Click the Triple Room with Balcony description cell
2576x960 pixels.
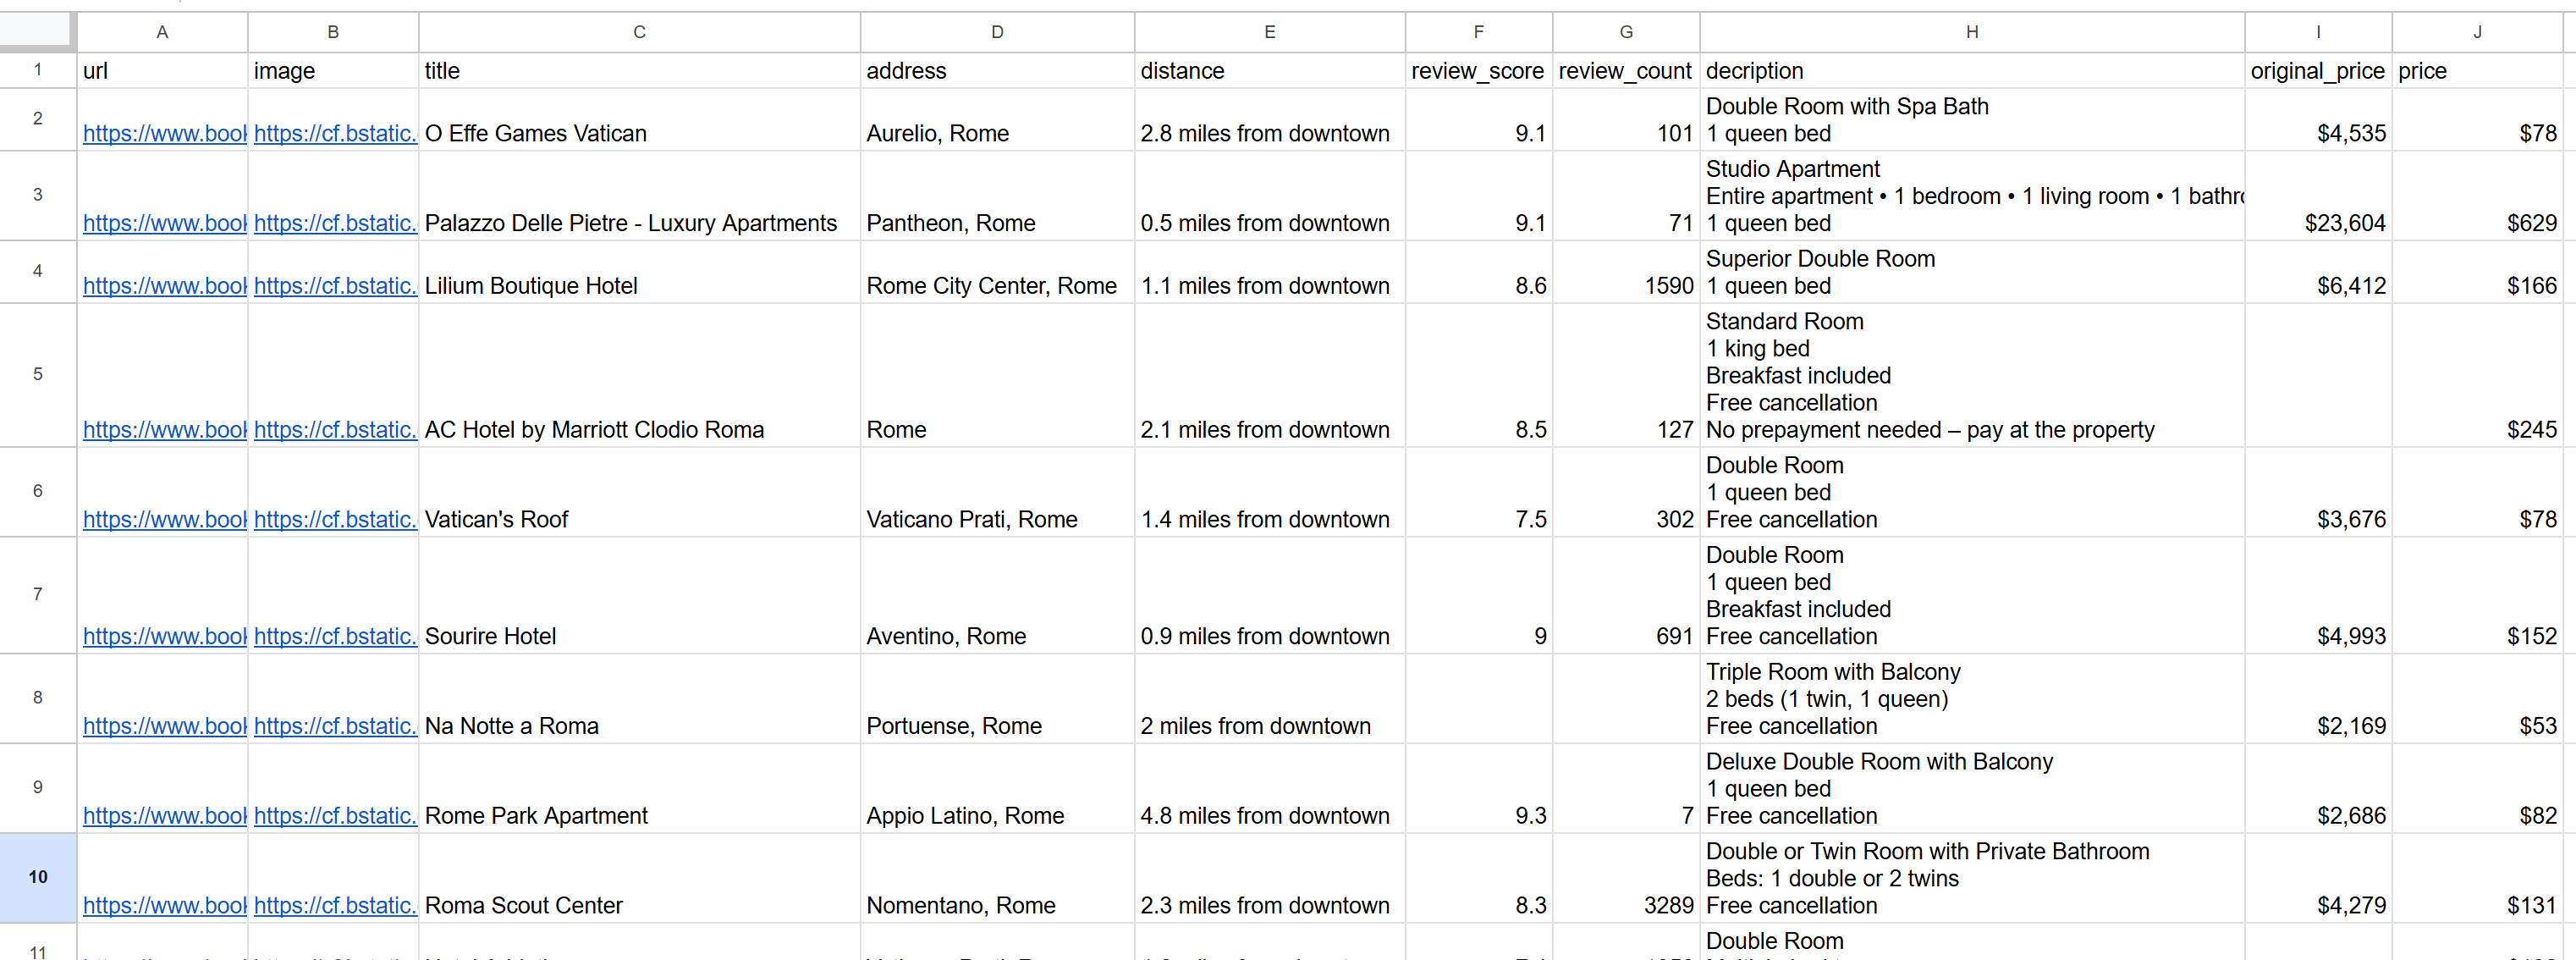[1971, 698]
